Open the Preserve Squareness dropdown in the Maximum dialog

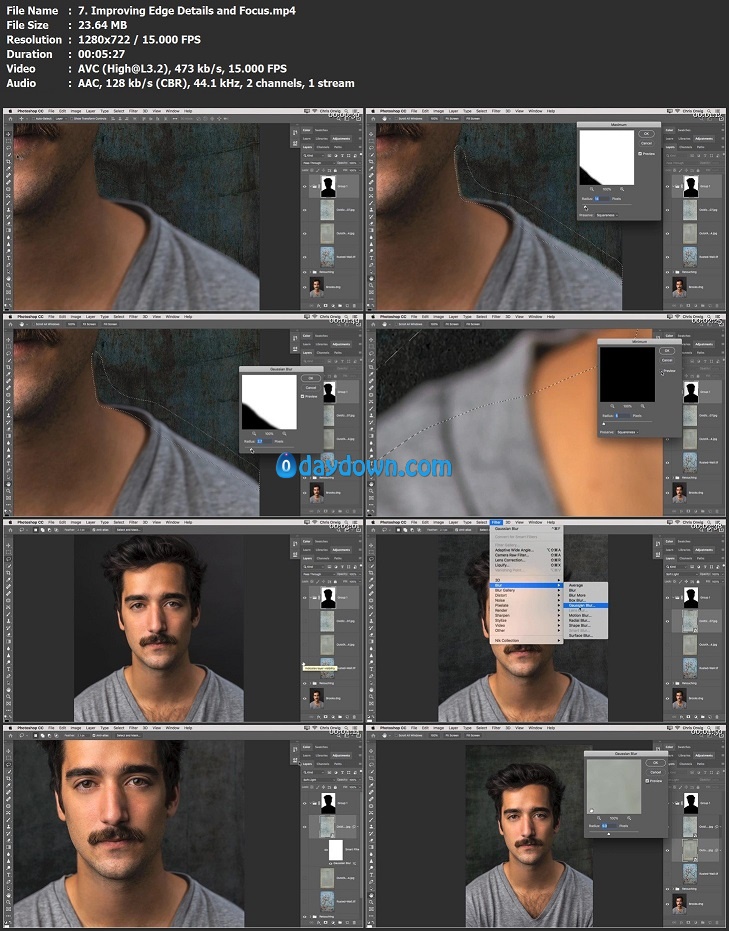pos(607,214)
